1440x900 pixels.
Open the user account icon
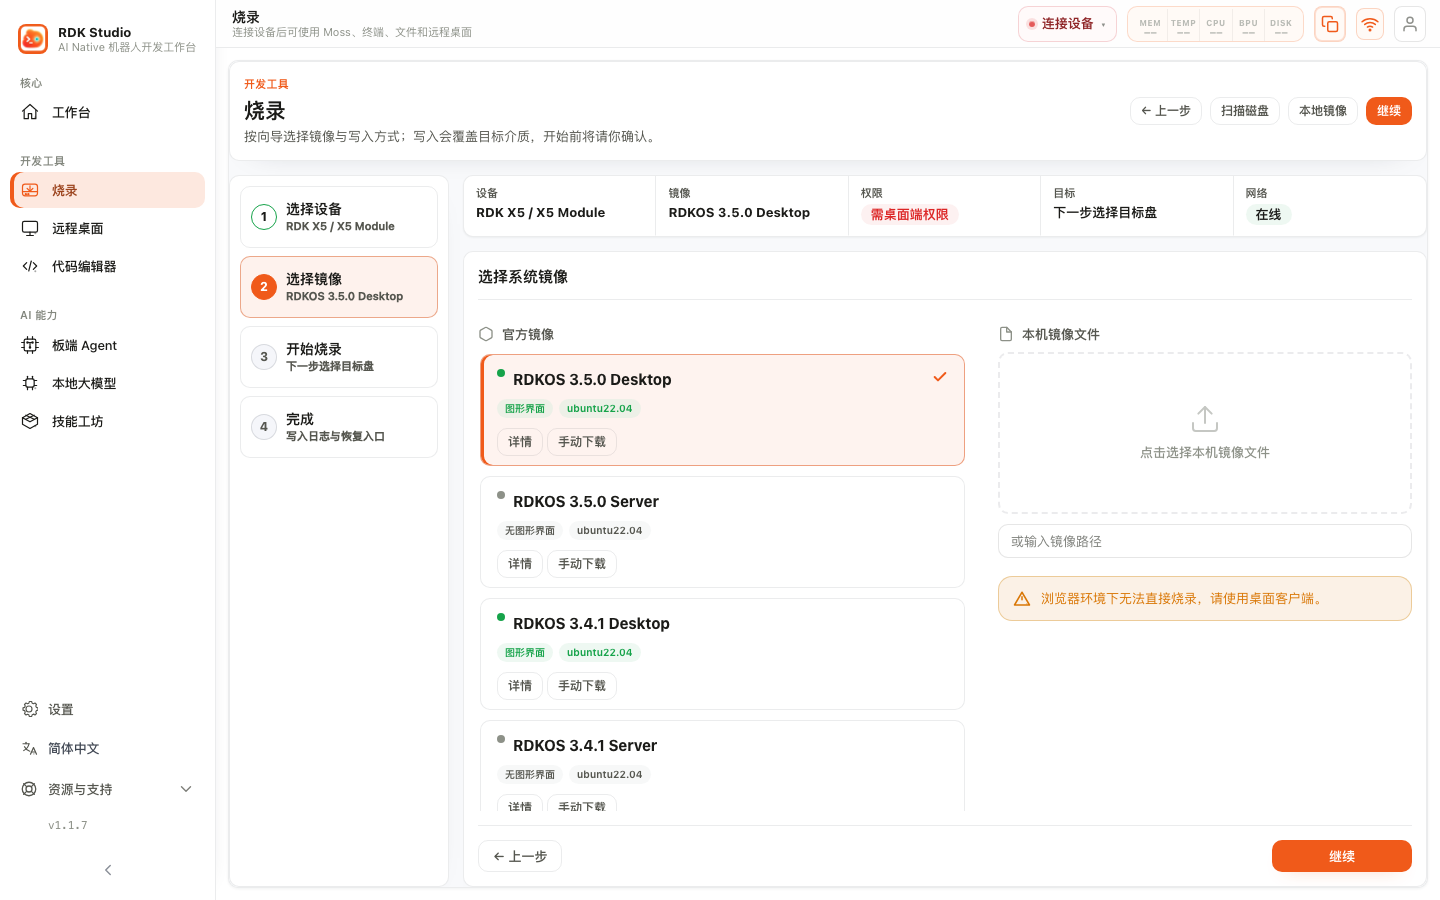(x=1410, y=24)
